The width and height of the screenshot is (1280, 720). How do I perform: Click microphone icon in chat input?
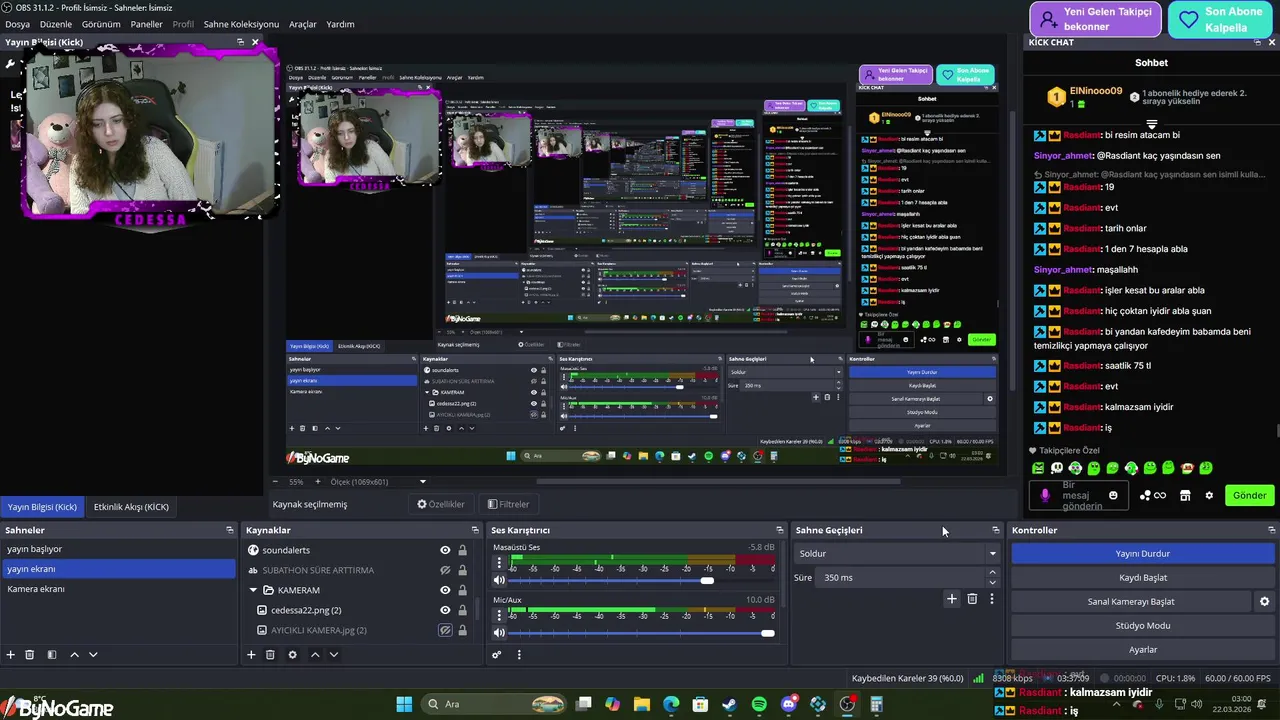(x=1046, y=495)
